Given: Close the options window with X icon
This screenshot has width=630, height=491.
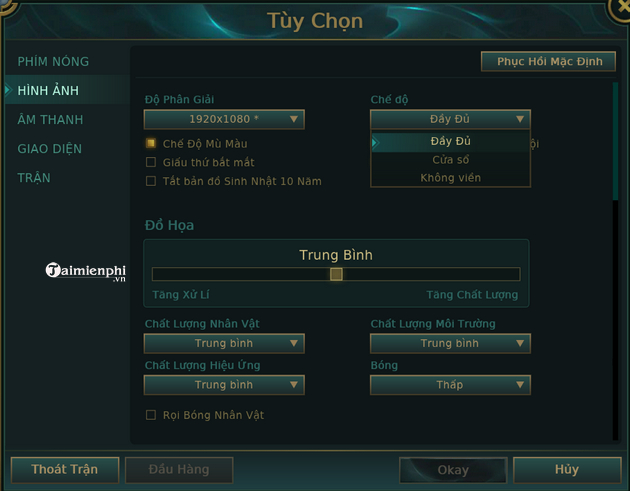Looking at the screenshot, I should coord(622,9).
